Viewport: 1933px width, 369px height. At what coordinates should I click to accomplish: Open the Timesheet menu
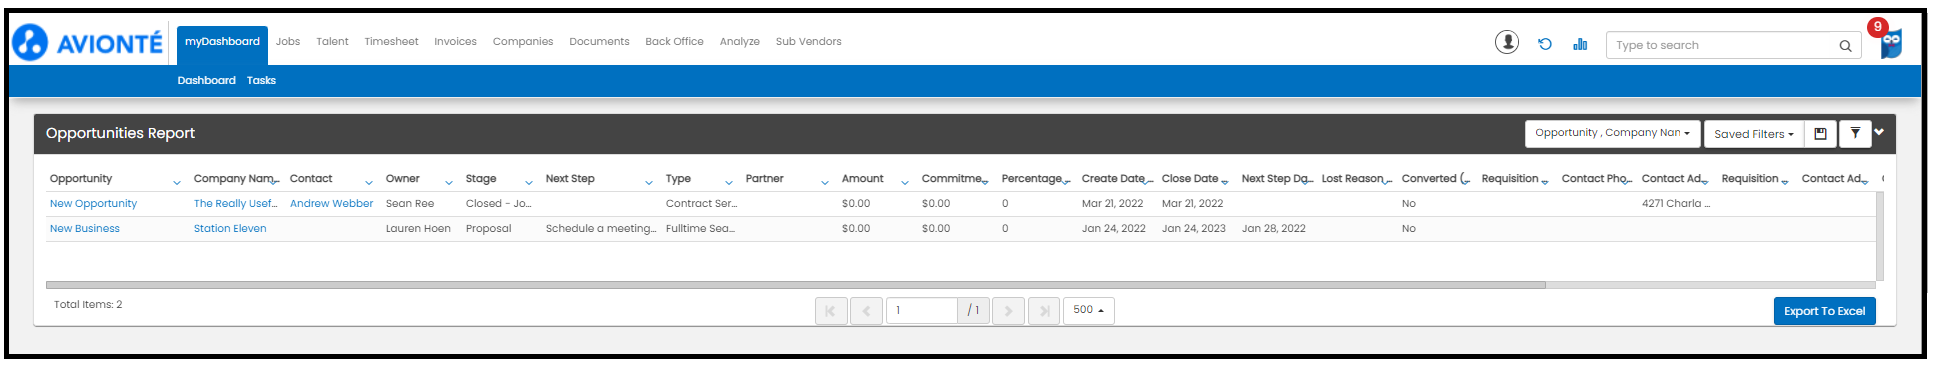391,42
